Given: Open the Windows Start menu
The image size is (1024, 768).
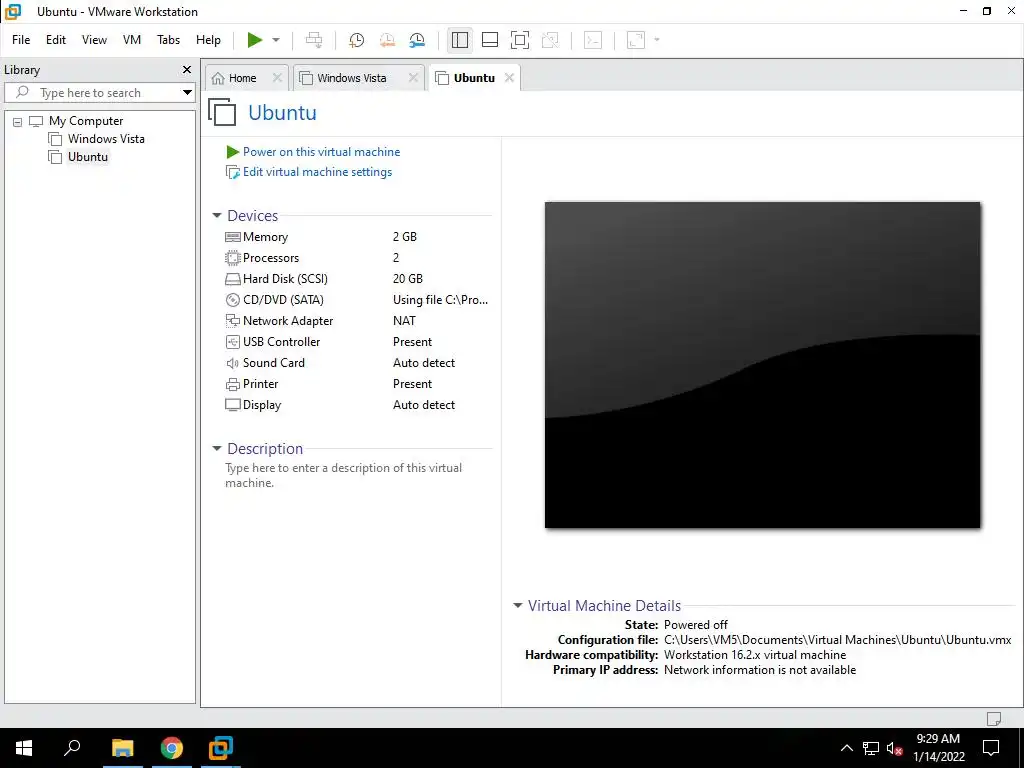Looking at the screenshot, I should pos(24,748).
